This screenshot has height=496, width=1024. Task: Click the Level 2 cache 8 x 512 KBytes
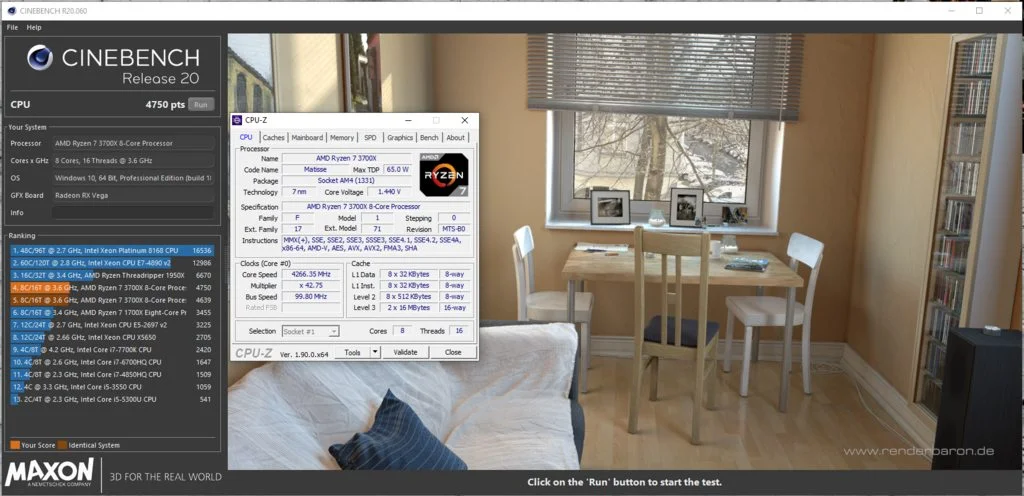click(409, 296)
